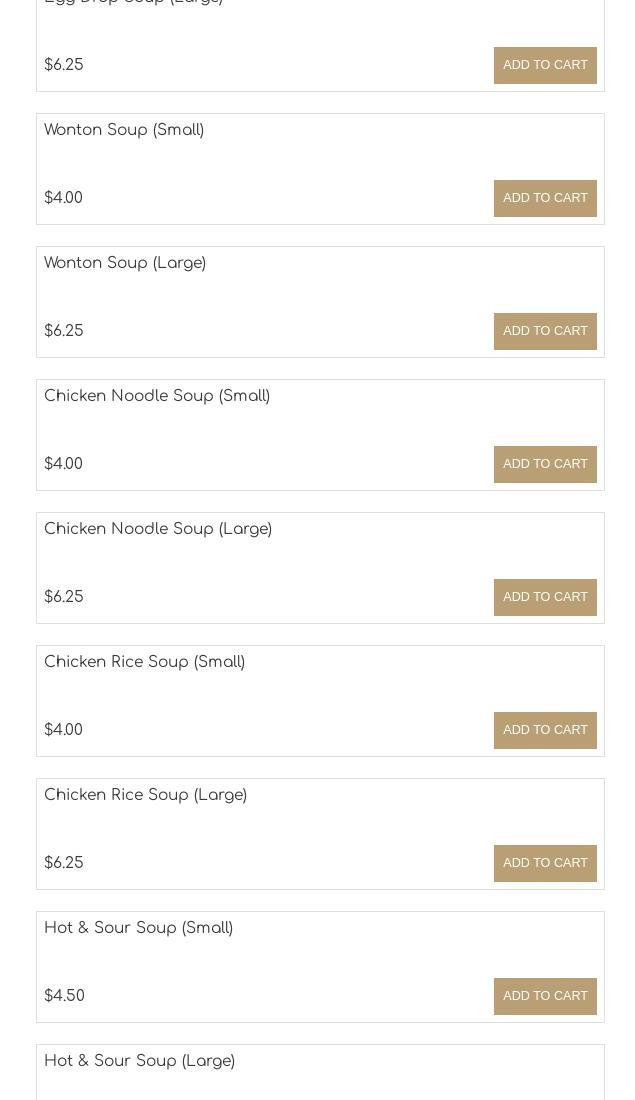Add Chicken Noodle Soup (Large) to cart

(x=545, y=597)
